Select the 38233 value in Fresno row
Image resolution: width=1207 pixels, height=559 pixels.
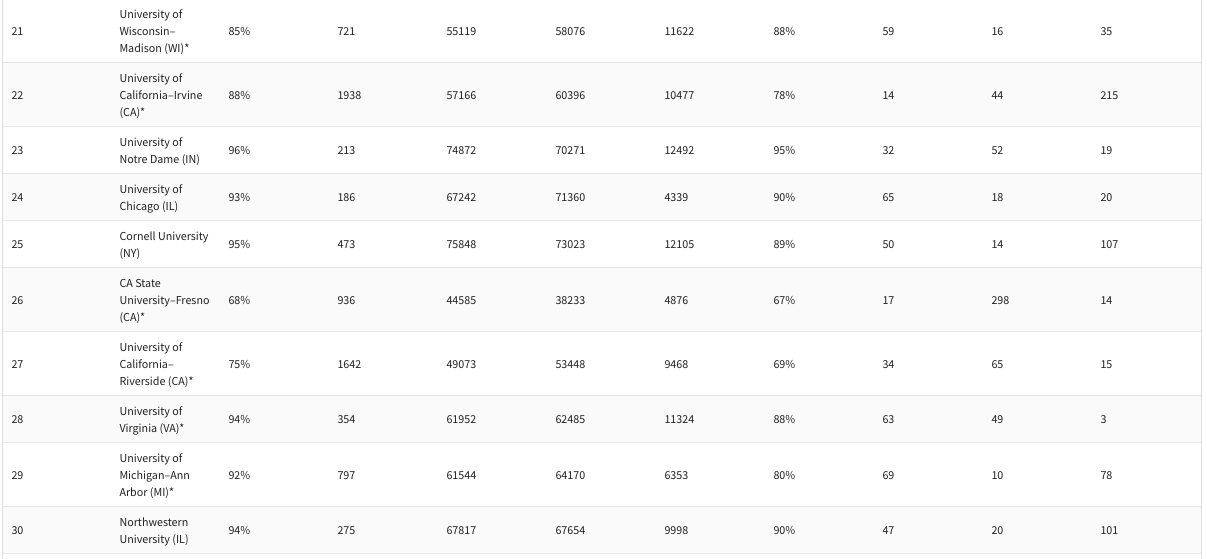coord(570,300)
